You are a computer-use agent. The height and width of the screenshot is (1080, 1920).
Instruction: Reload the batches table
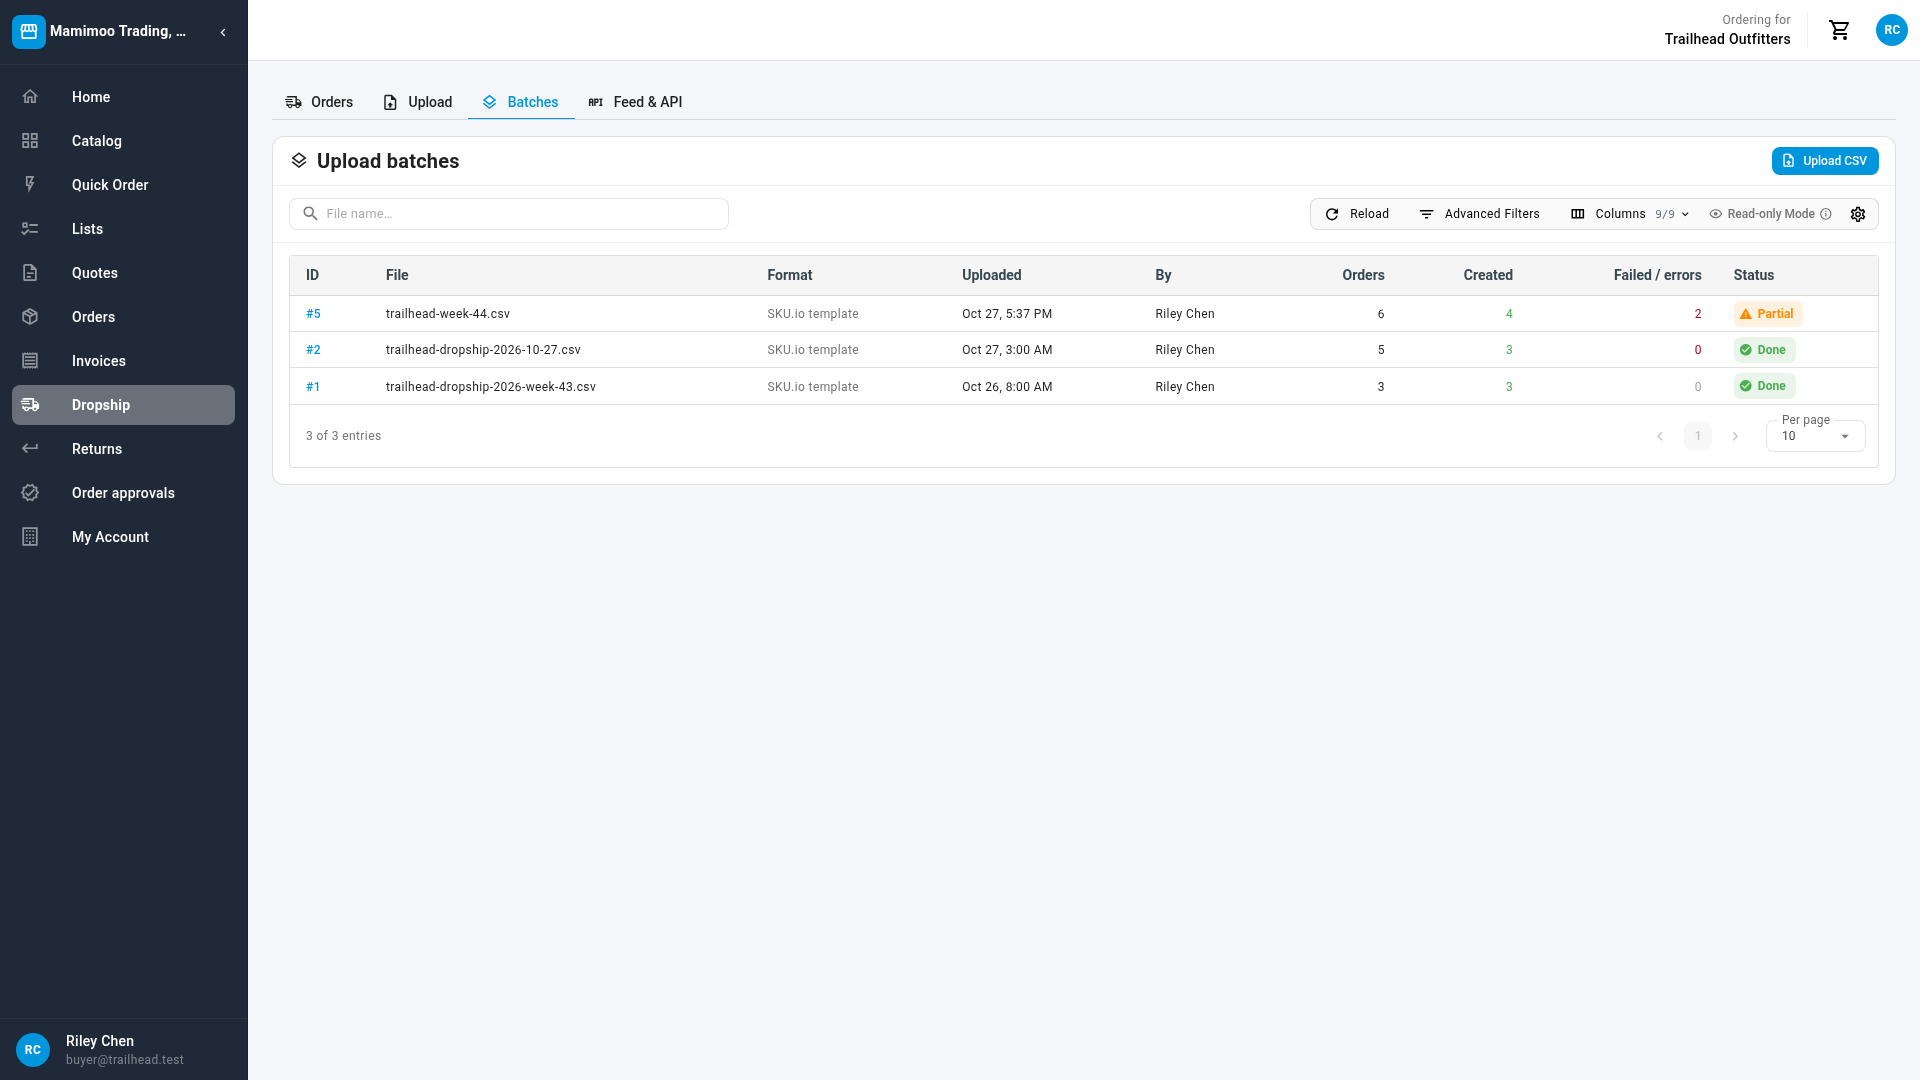click(1357, 214)
